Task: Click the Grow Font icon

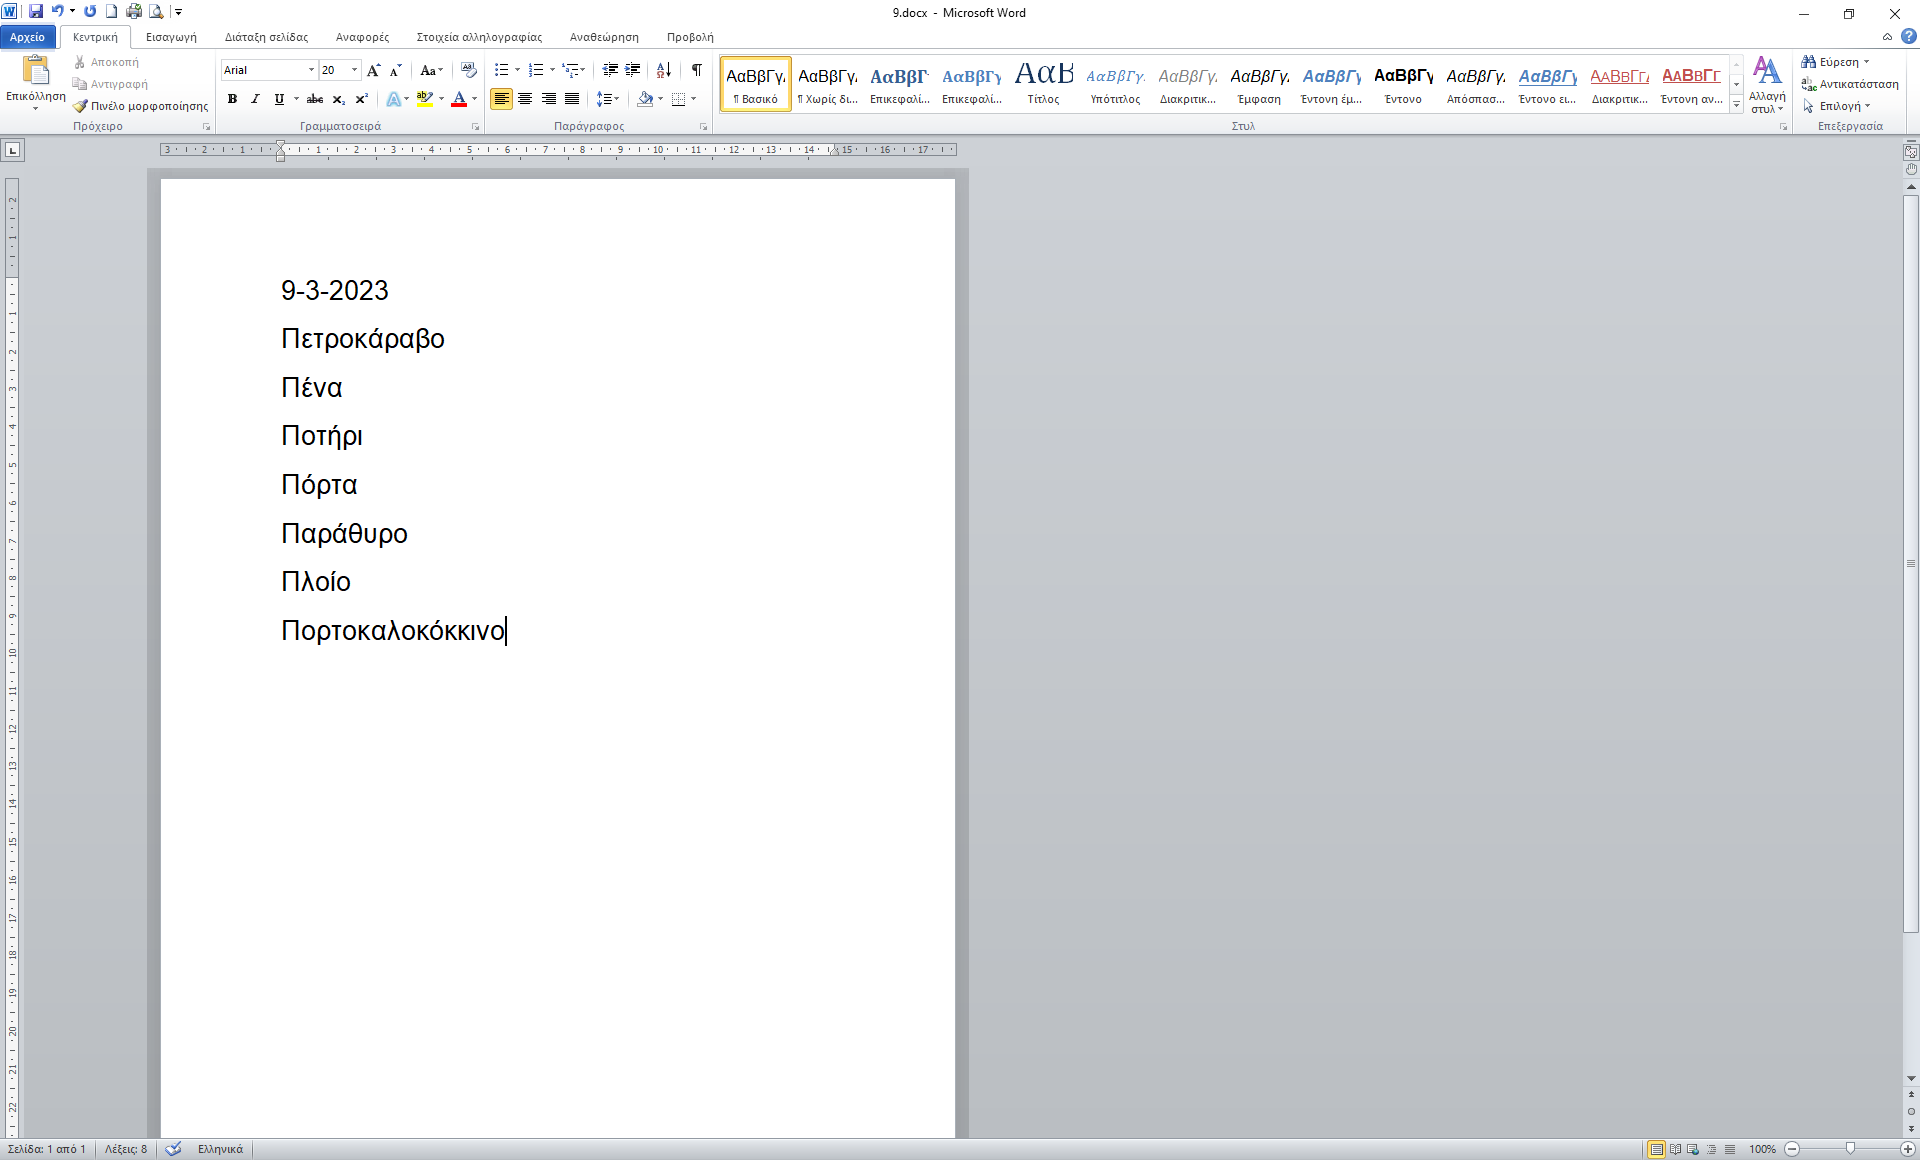Action: [x=373, y=70]
